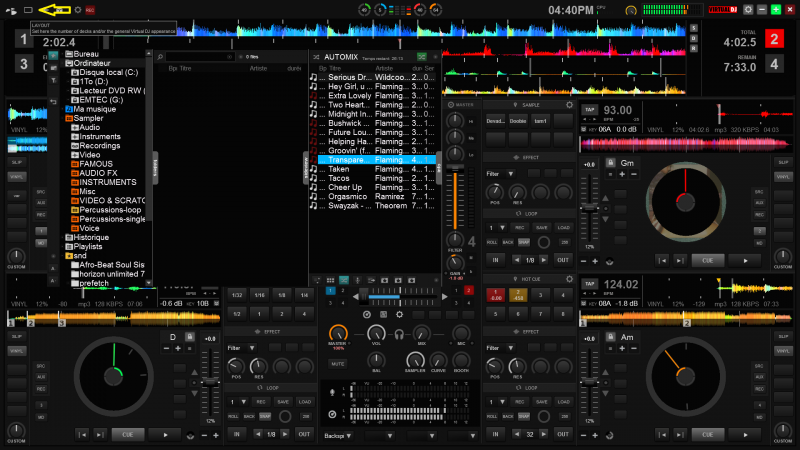This screenshot has height=450, width=800.
Task: Click the crossfader in the mixer
Action: (399, 296)
